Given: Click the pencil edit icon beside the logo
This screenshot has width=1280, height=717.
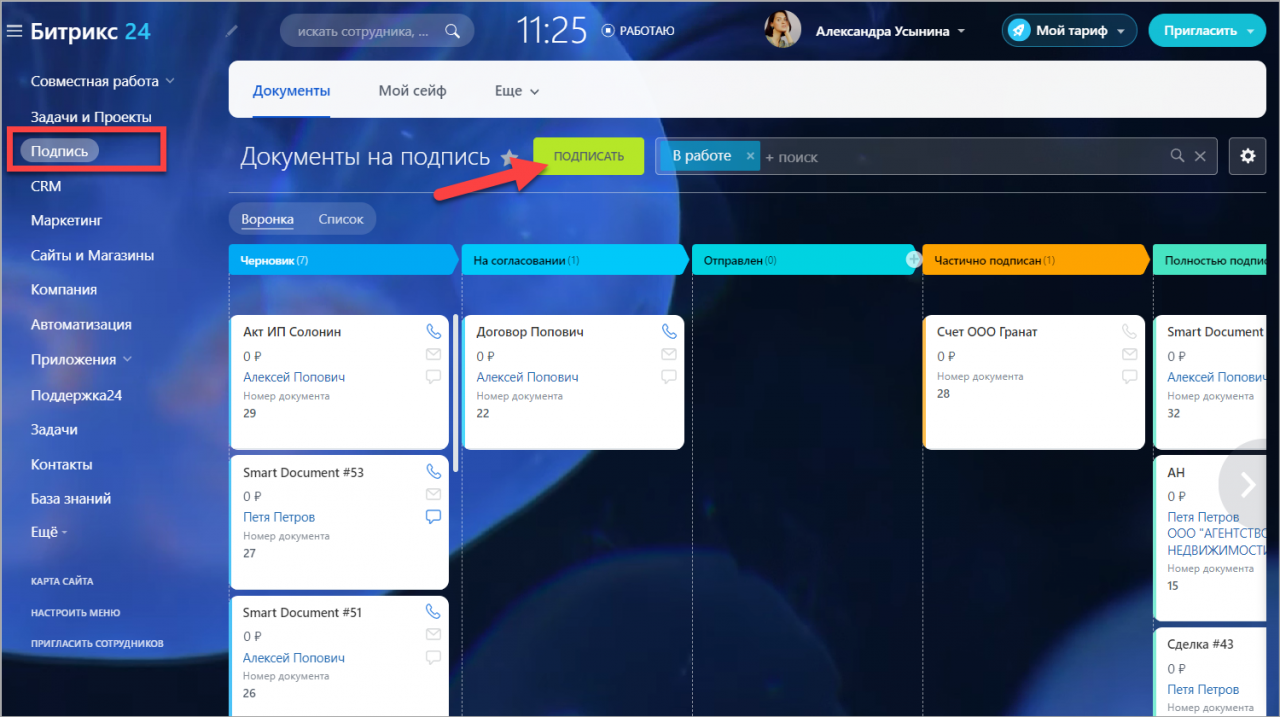Looking at the screenshot, I should 232,31.
